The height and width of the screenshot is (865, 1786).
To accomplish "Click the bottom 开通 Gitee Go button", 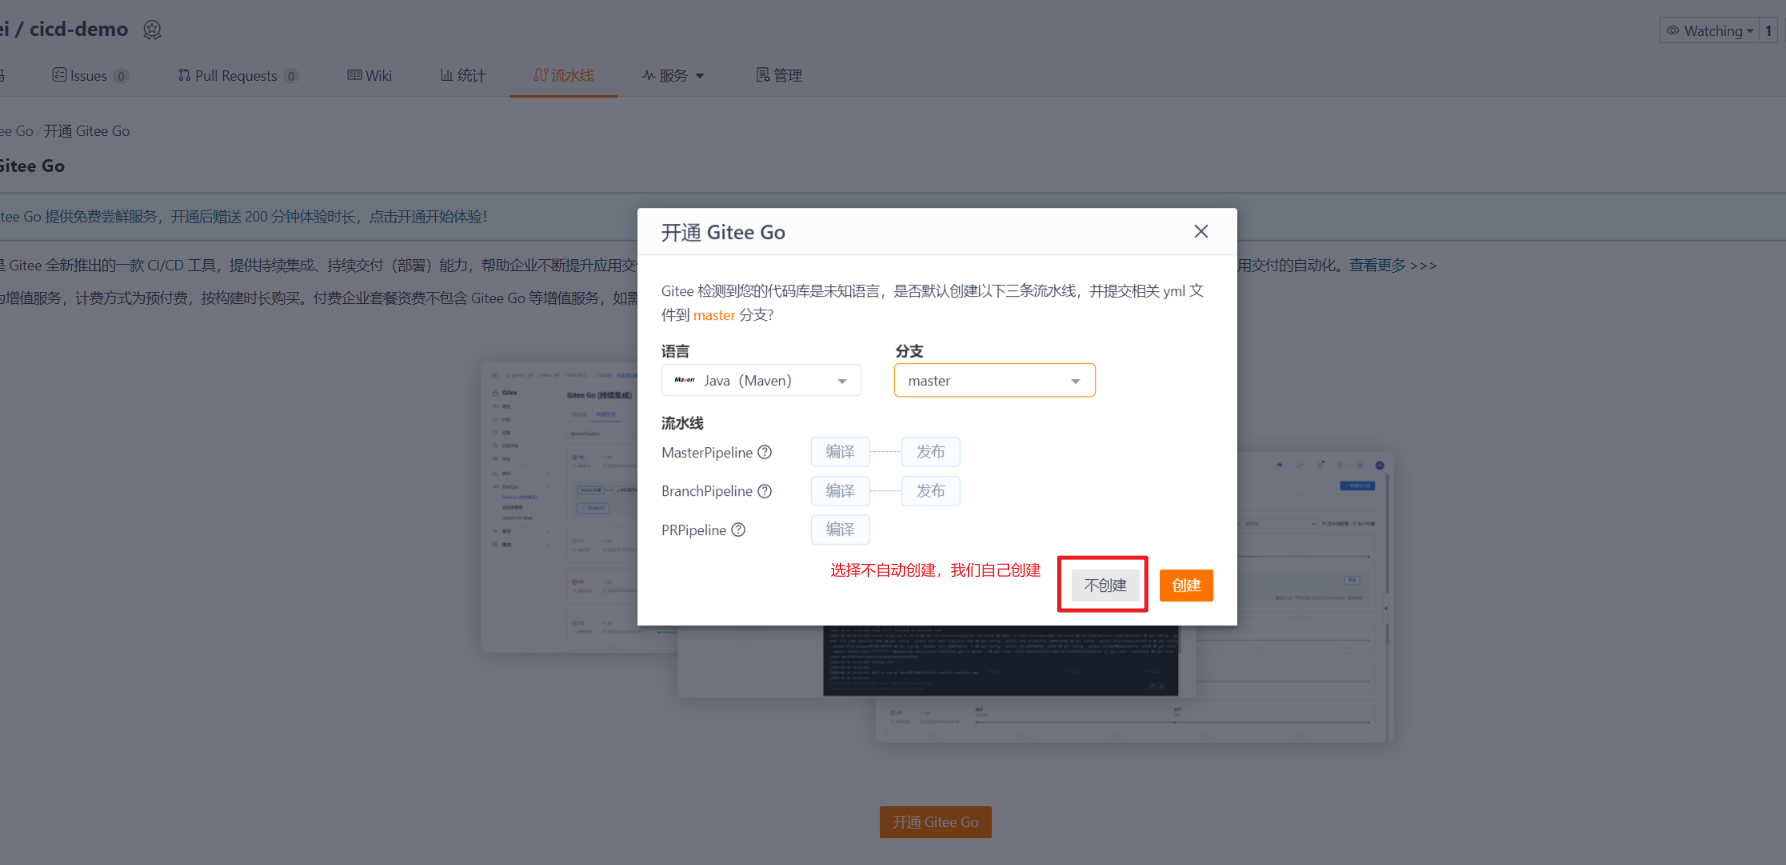I will [x=936, y=822].
